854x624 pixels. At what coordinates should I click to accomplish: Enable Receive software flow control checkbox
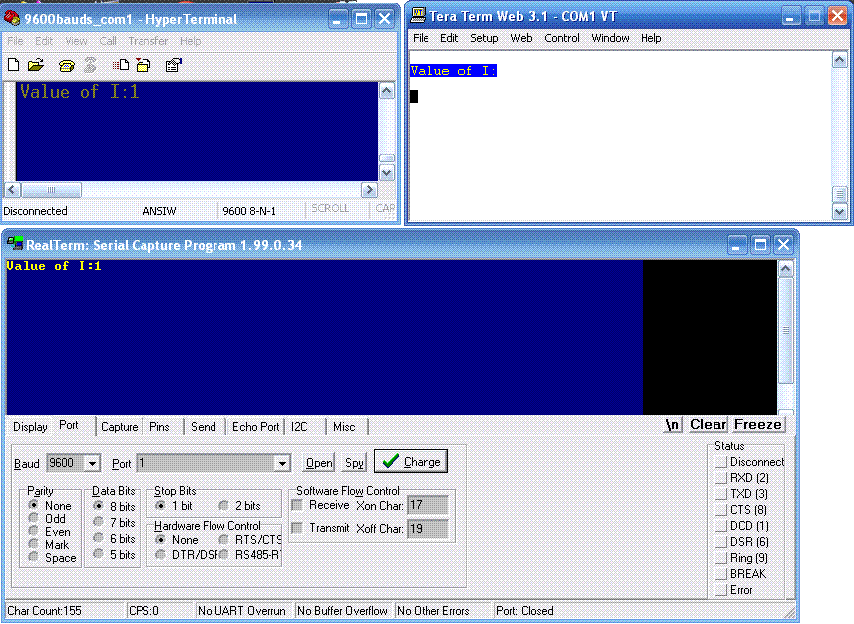[297, 505]
